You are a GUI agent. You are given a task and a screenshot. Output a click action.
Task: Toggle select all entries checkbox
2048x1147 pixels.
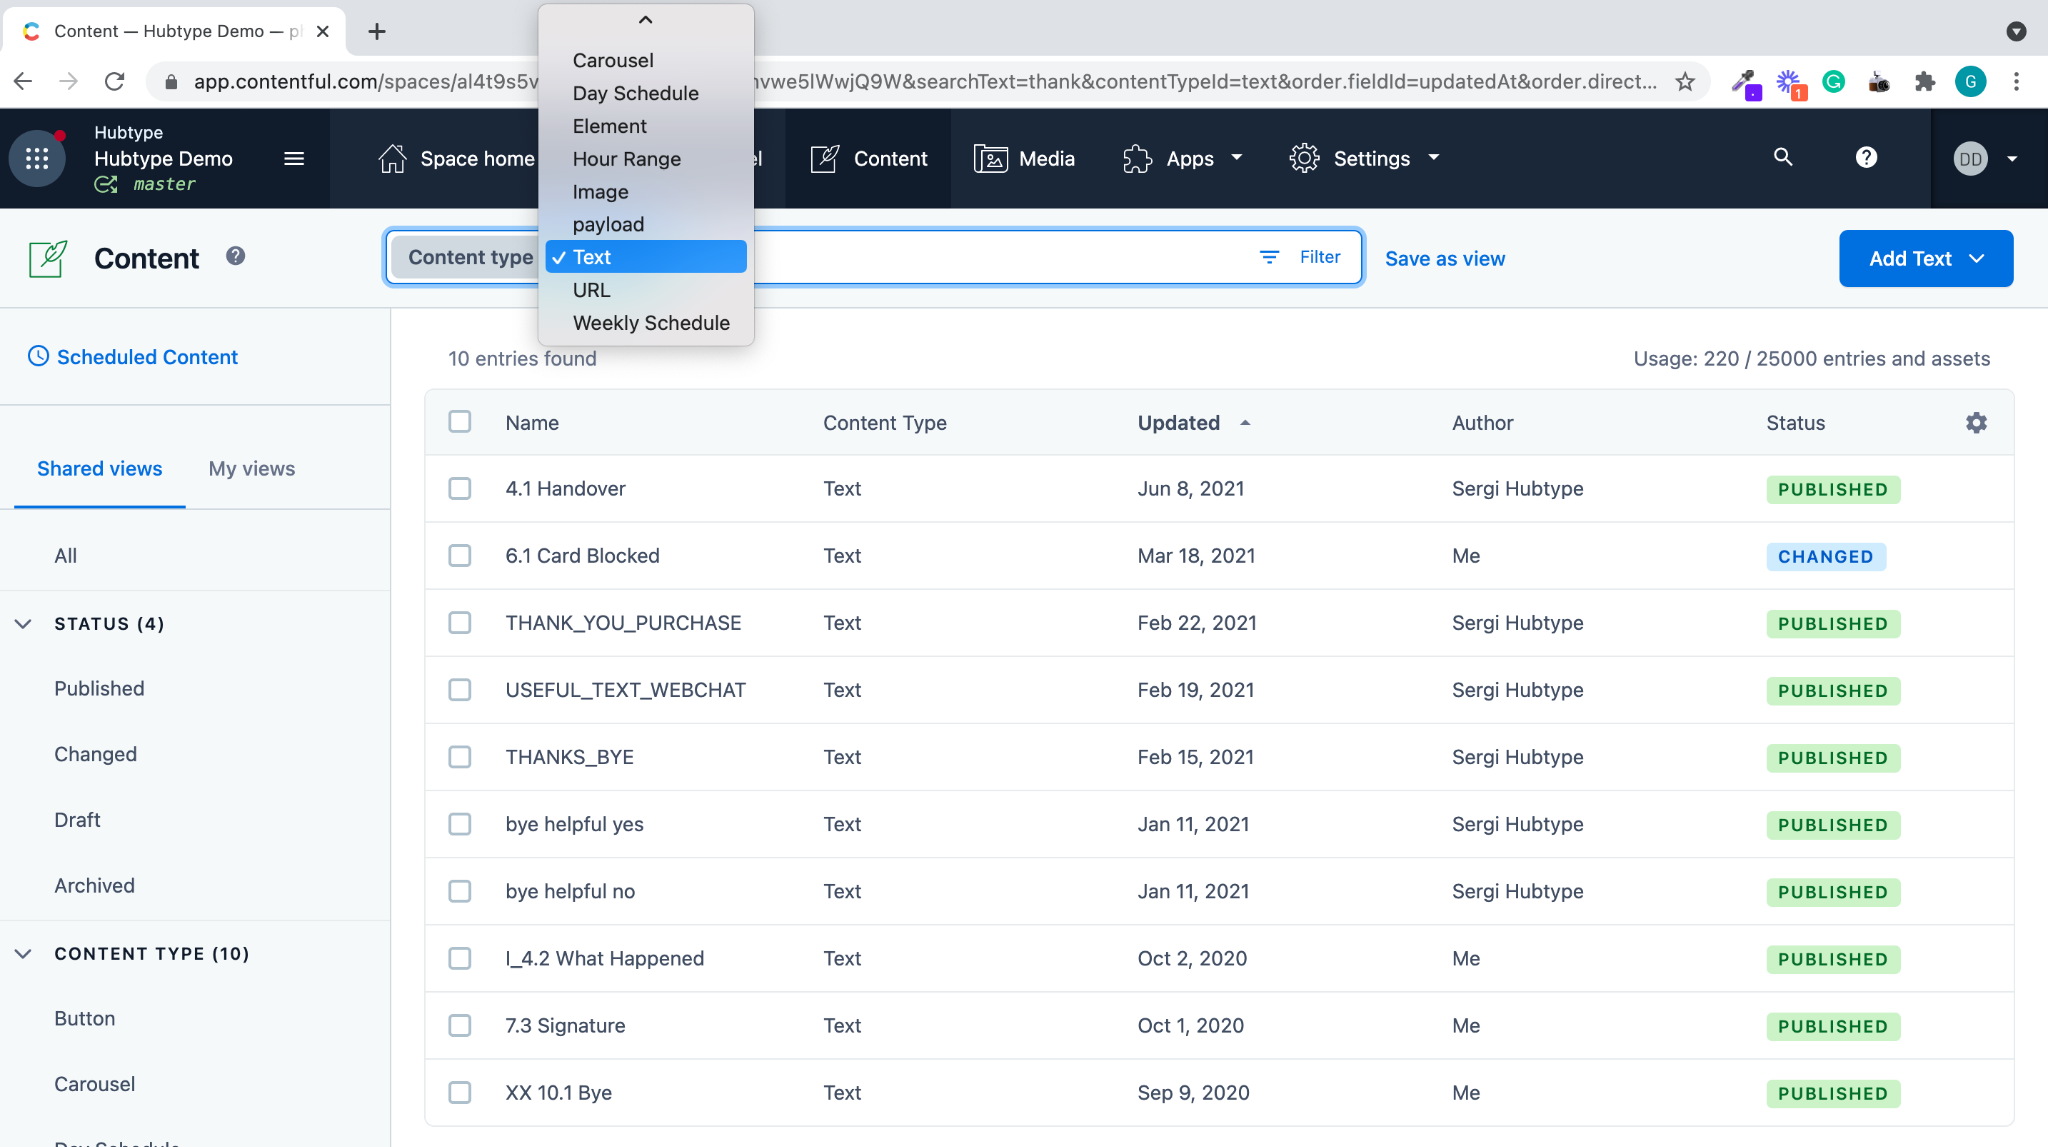click(460, 421)
